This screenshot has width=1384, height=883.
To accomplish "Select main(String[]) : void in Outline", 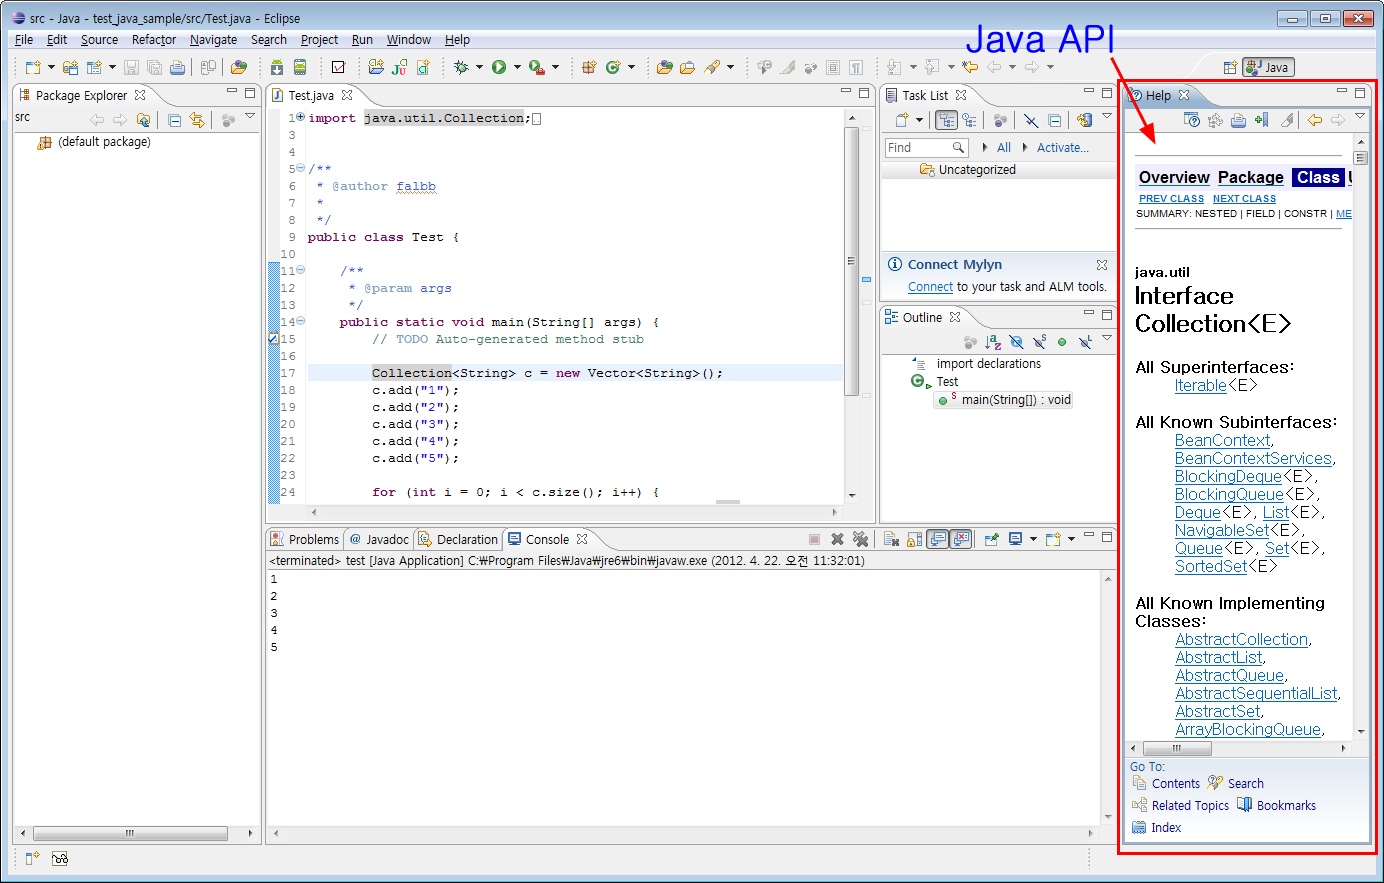I will (x=1003, y=400).
